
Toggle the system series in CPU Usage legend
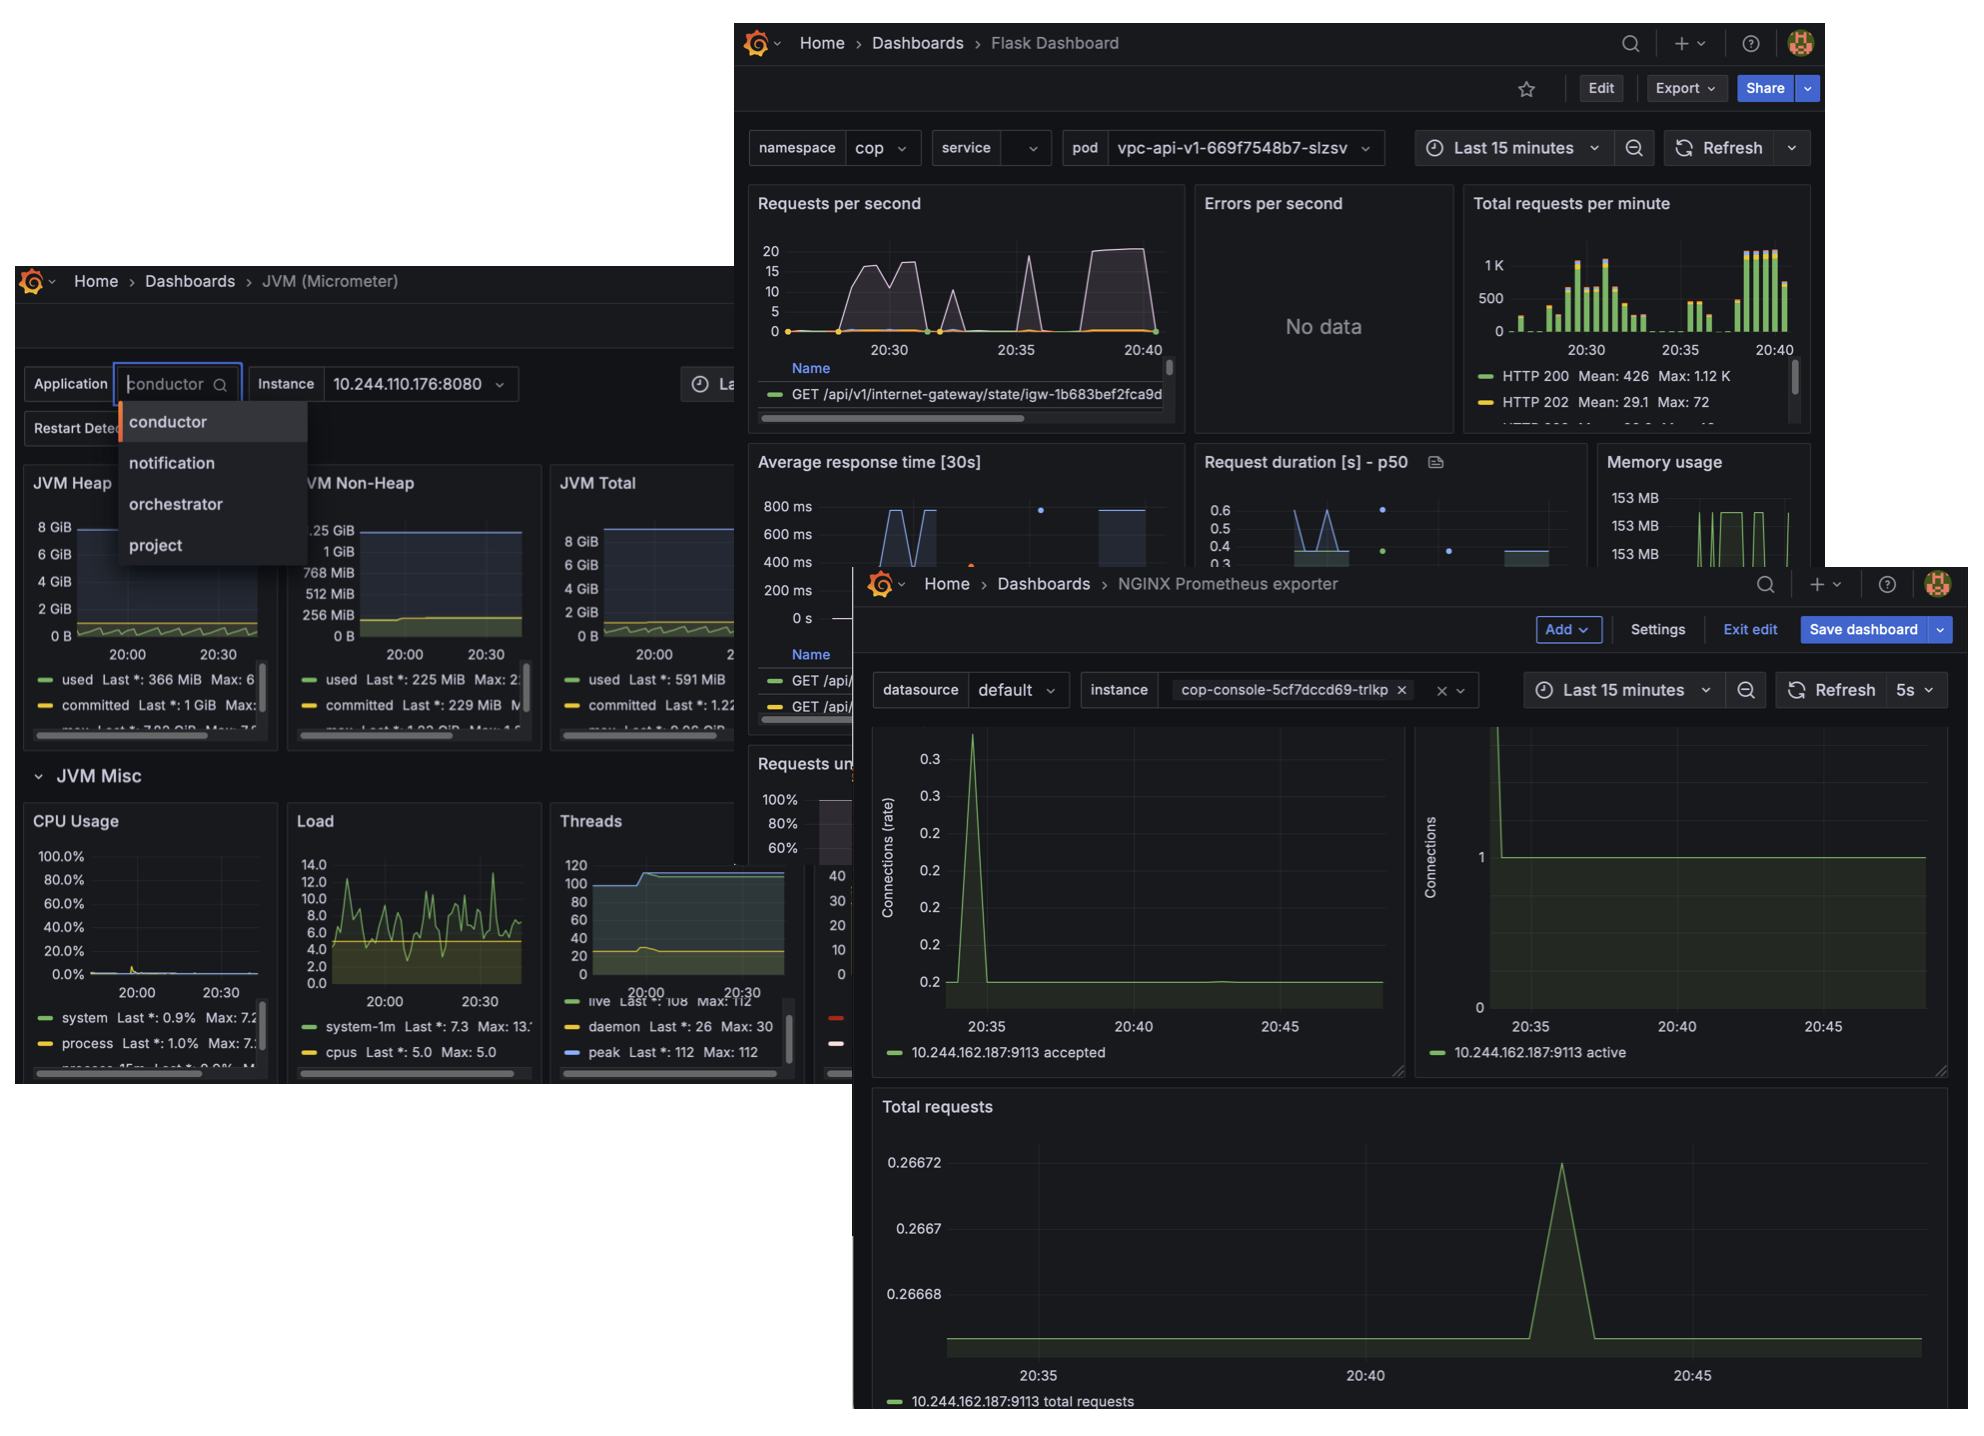pyautogui.click(x=85, y=1018)
